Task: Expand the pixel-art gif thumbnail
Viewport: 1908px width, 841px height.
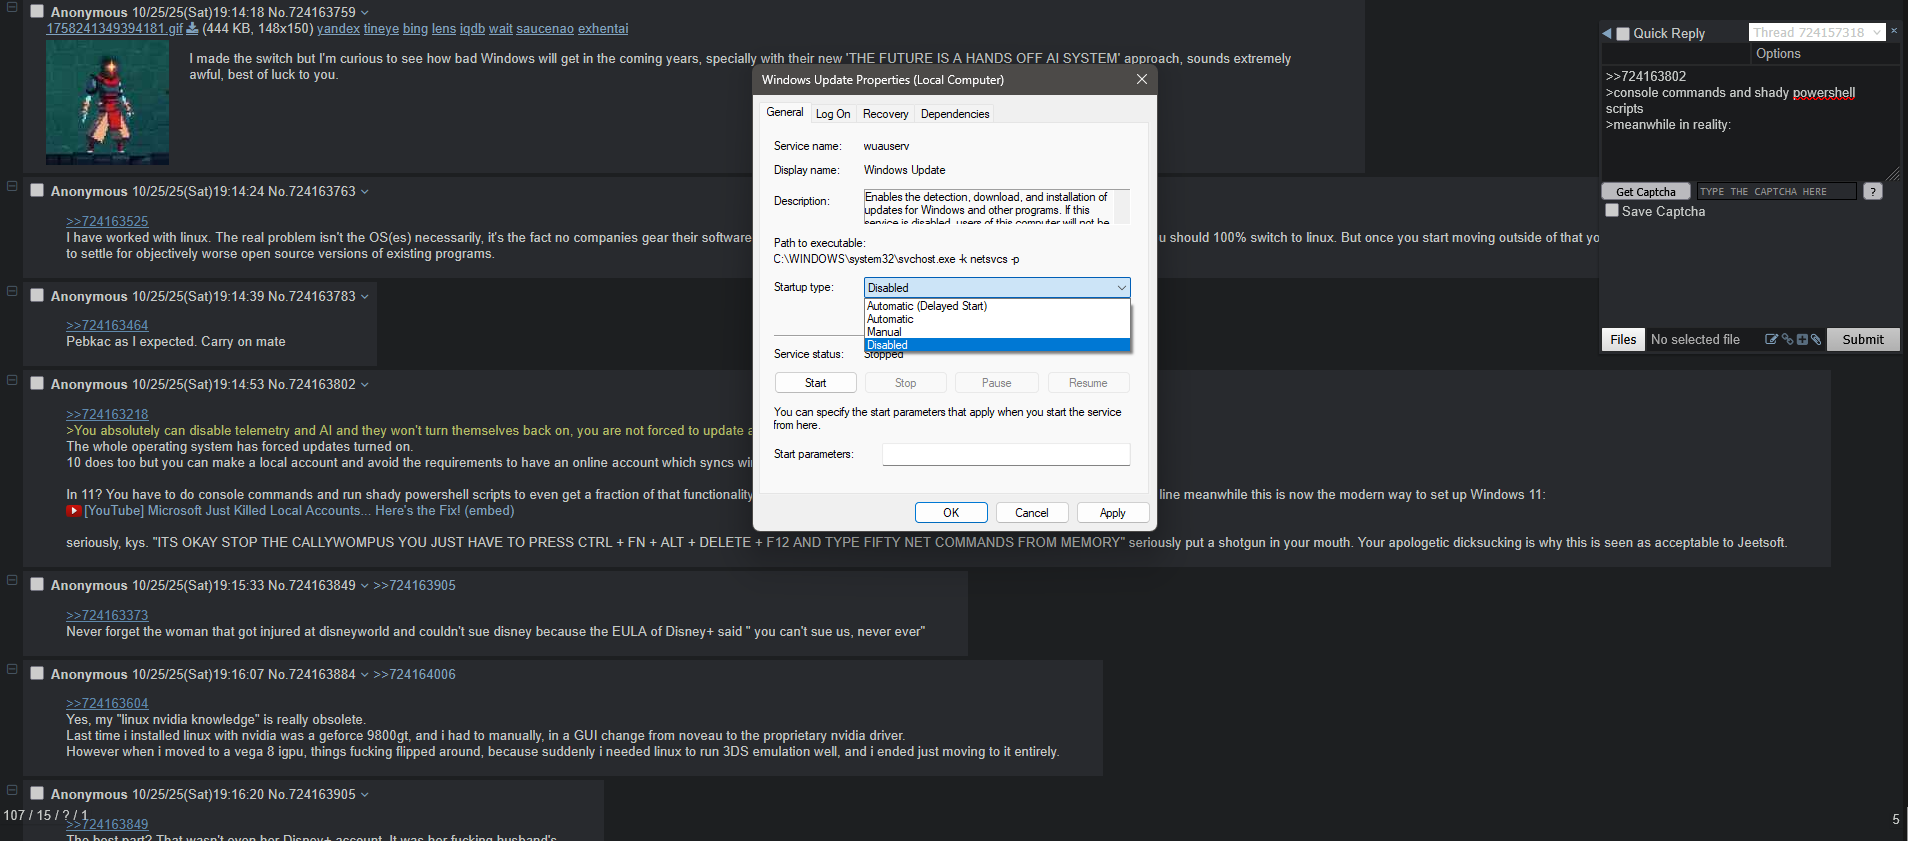Action: (107, 102)
